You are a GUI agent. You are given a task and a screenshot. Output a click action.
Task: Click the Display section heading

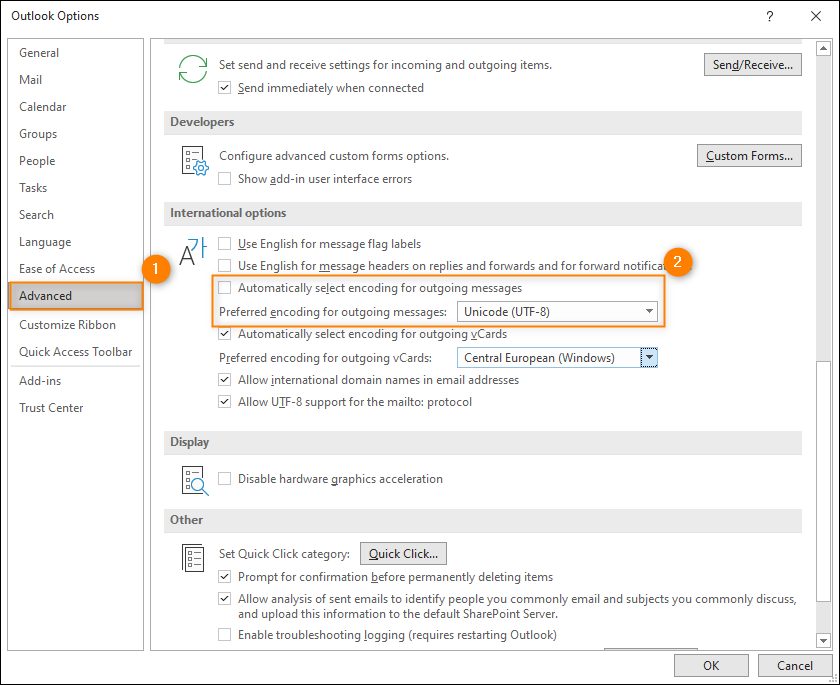pos(190,442)
